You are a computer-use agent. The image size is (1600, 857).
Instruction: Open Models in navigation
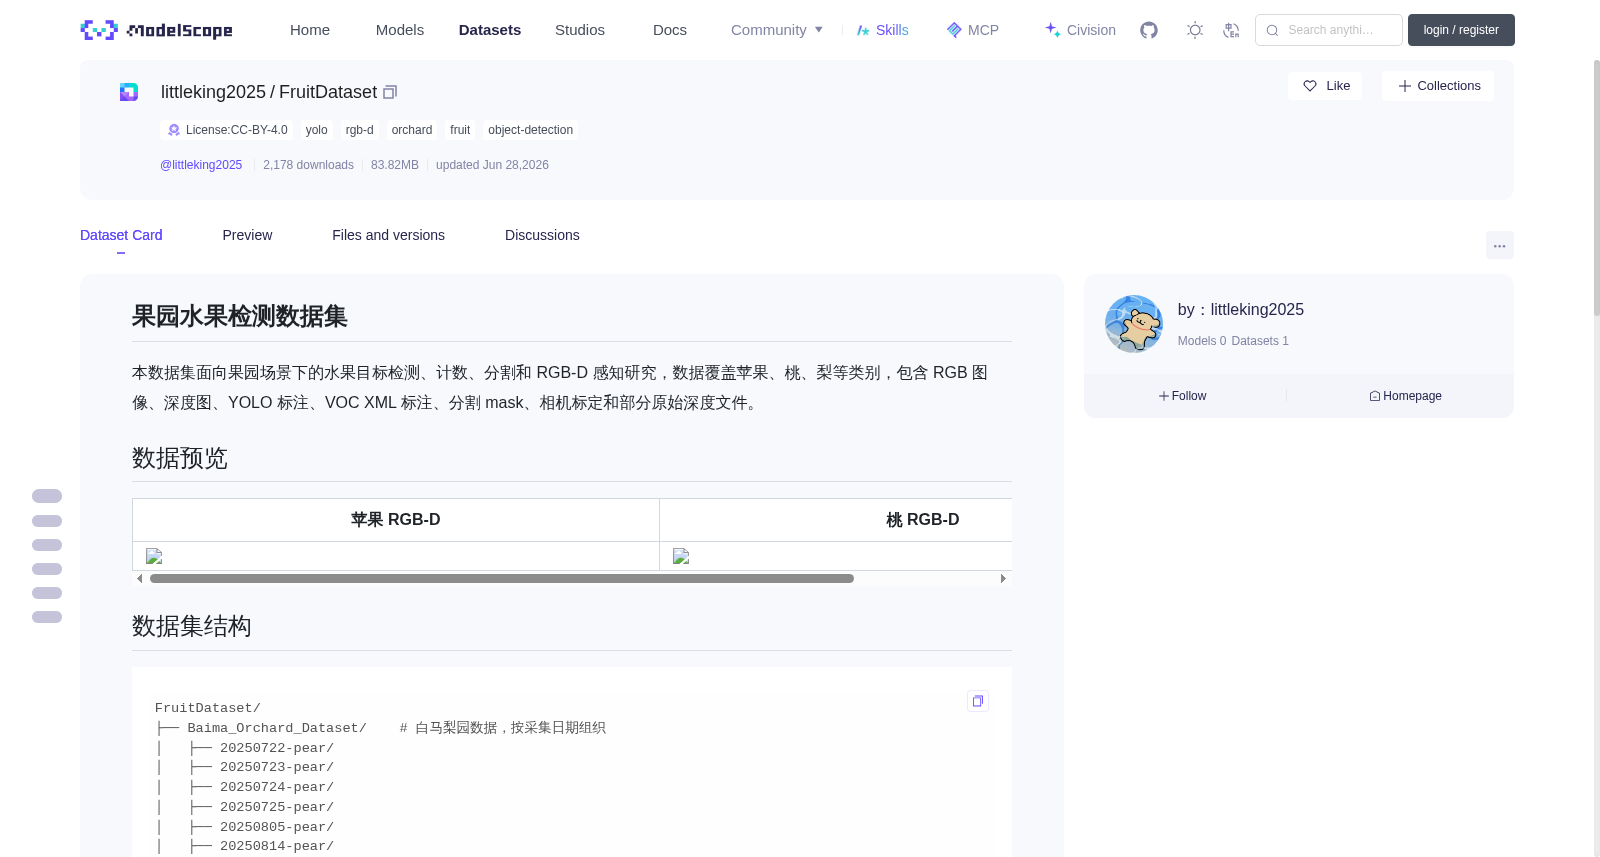[400, 30]
